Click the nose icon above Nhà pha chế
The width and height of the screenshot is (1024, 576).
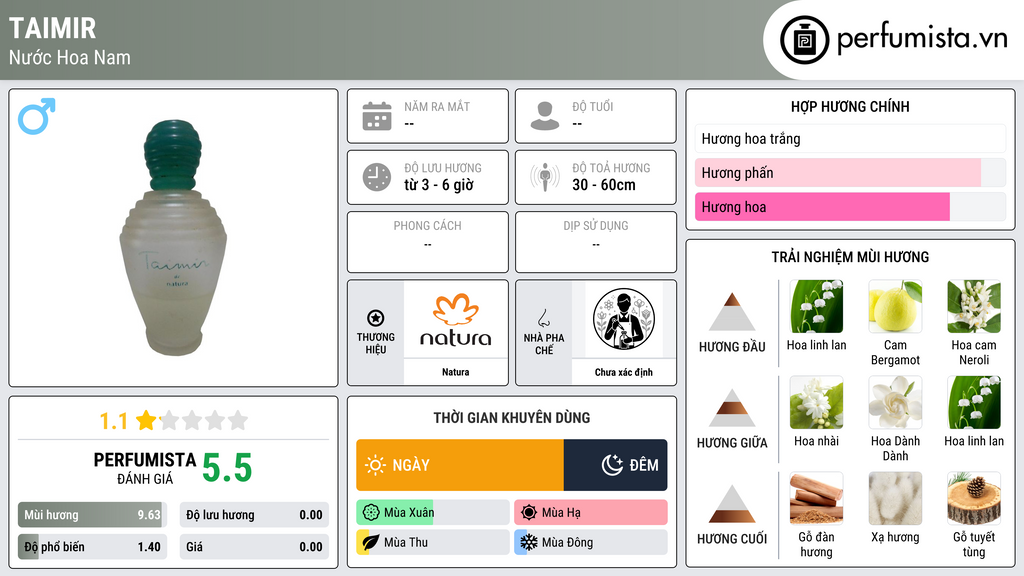click(543, 318)
